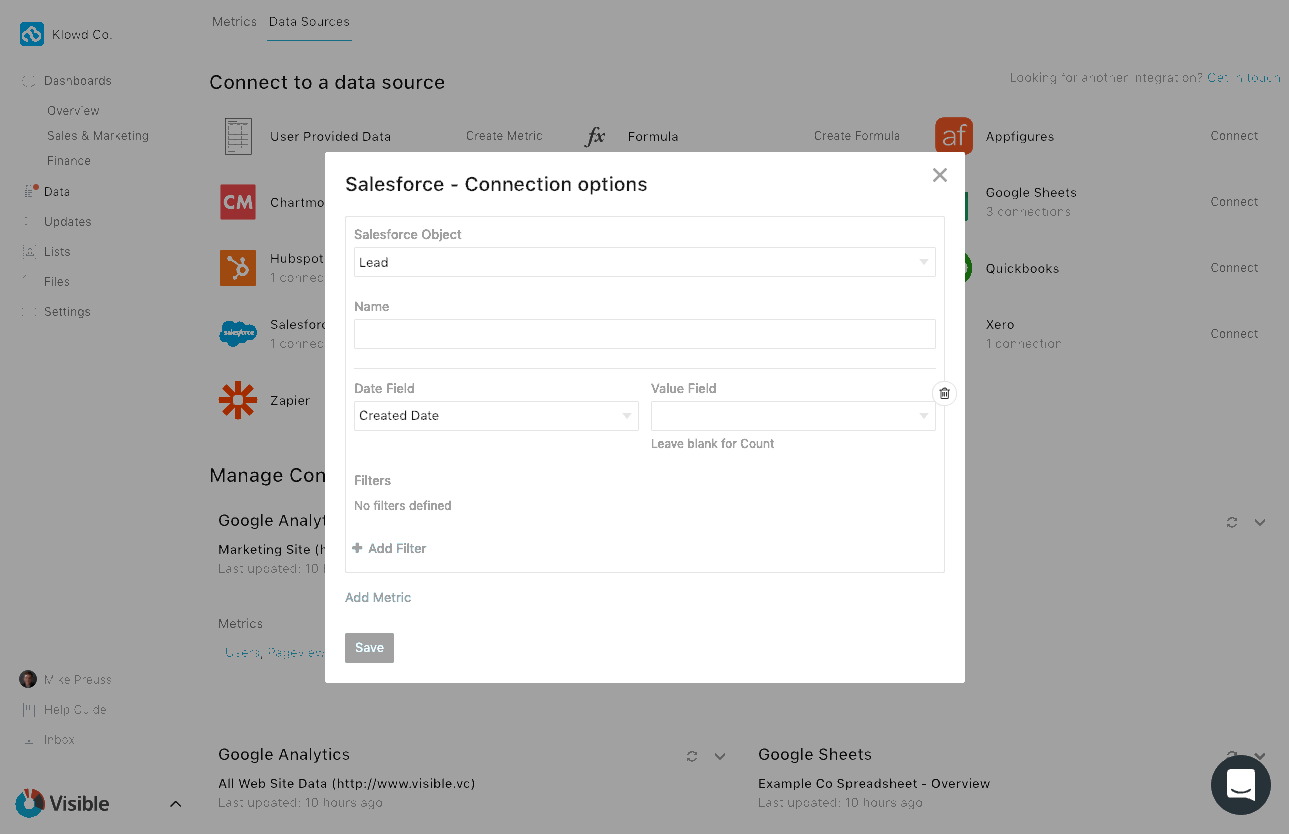Image resolution: width=1289 pixels, height=834 pixels.
Task: Click the Add Metric link
Action: tap(378, 597)
